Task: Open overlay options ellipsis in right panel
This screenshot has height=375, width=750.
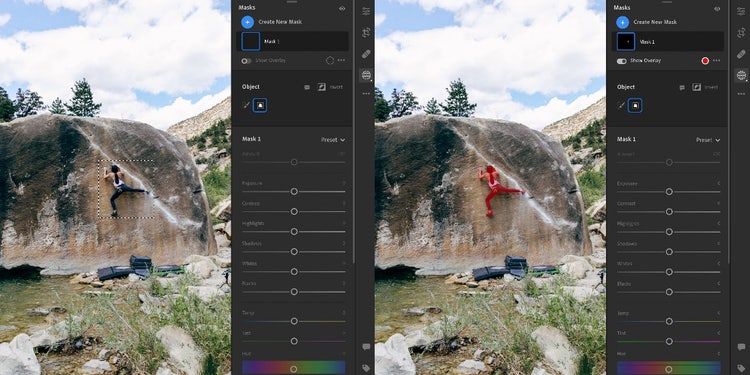Action: click(x=716, y=61)
